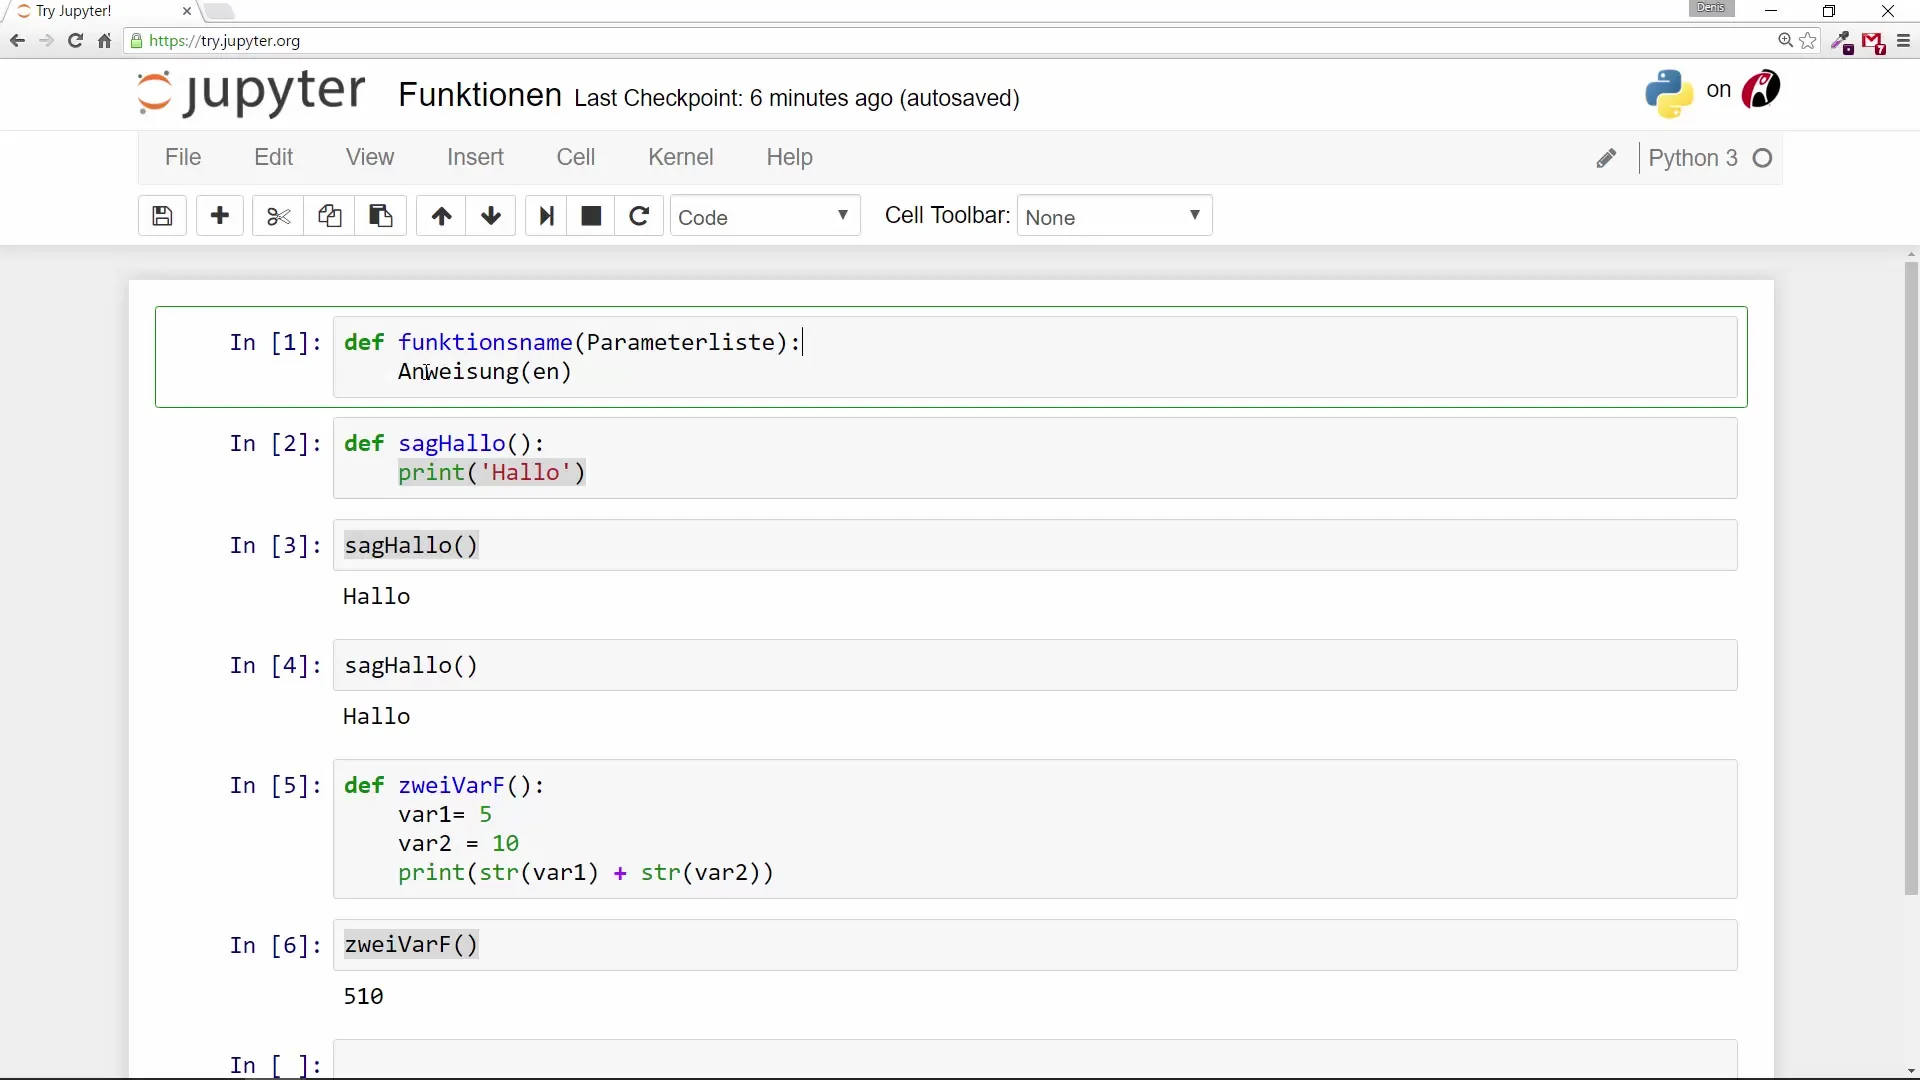
Task: Click the kernel idle circle indicator
Action: point(1763,158)
